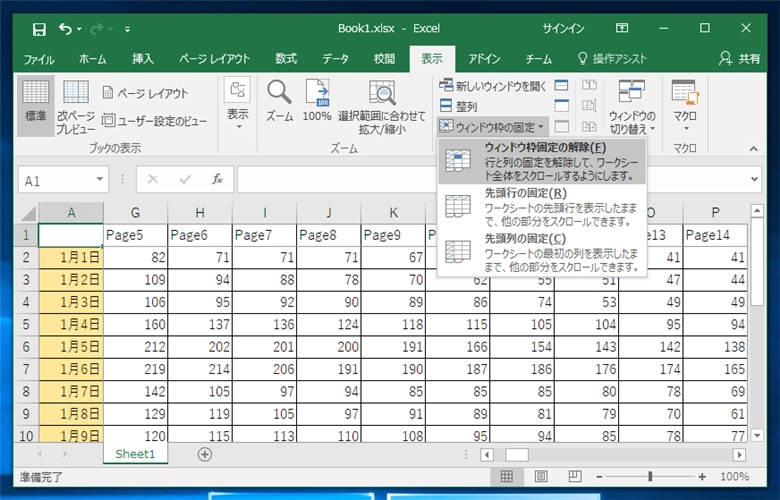Click the split window icon
This screenshot has height=500, width=780.
[562, 85]
